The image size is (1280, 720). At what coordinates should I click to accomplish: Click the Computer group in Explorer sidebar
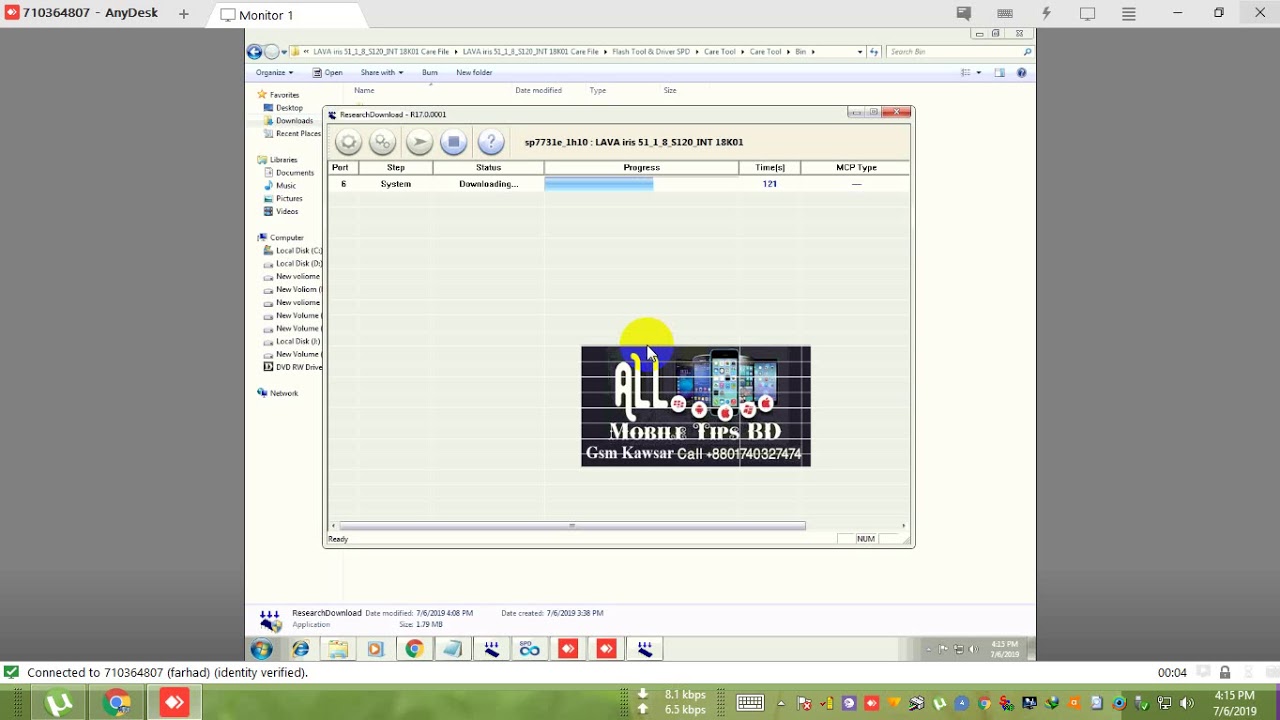click(286, 238)
